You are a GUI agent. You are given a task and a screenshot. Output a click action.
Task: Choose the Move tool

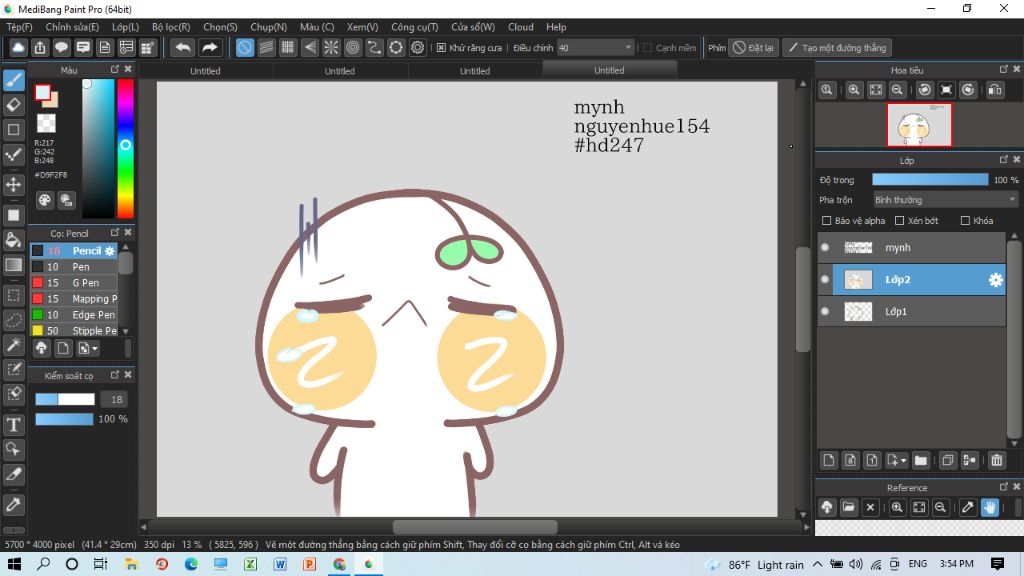click(x=14, y=185)
